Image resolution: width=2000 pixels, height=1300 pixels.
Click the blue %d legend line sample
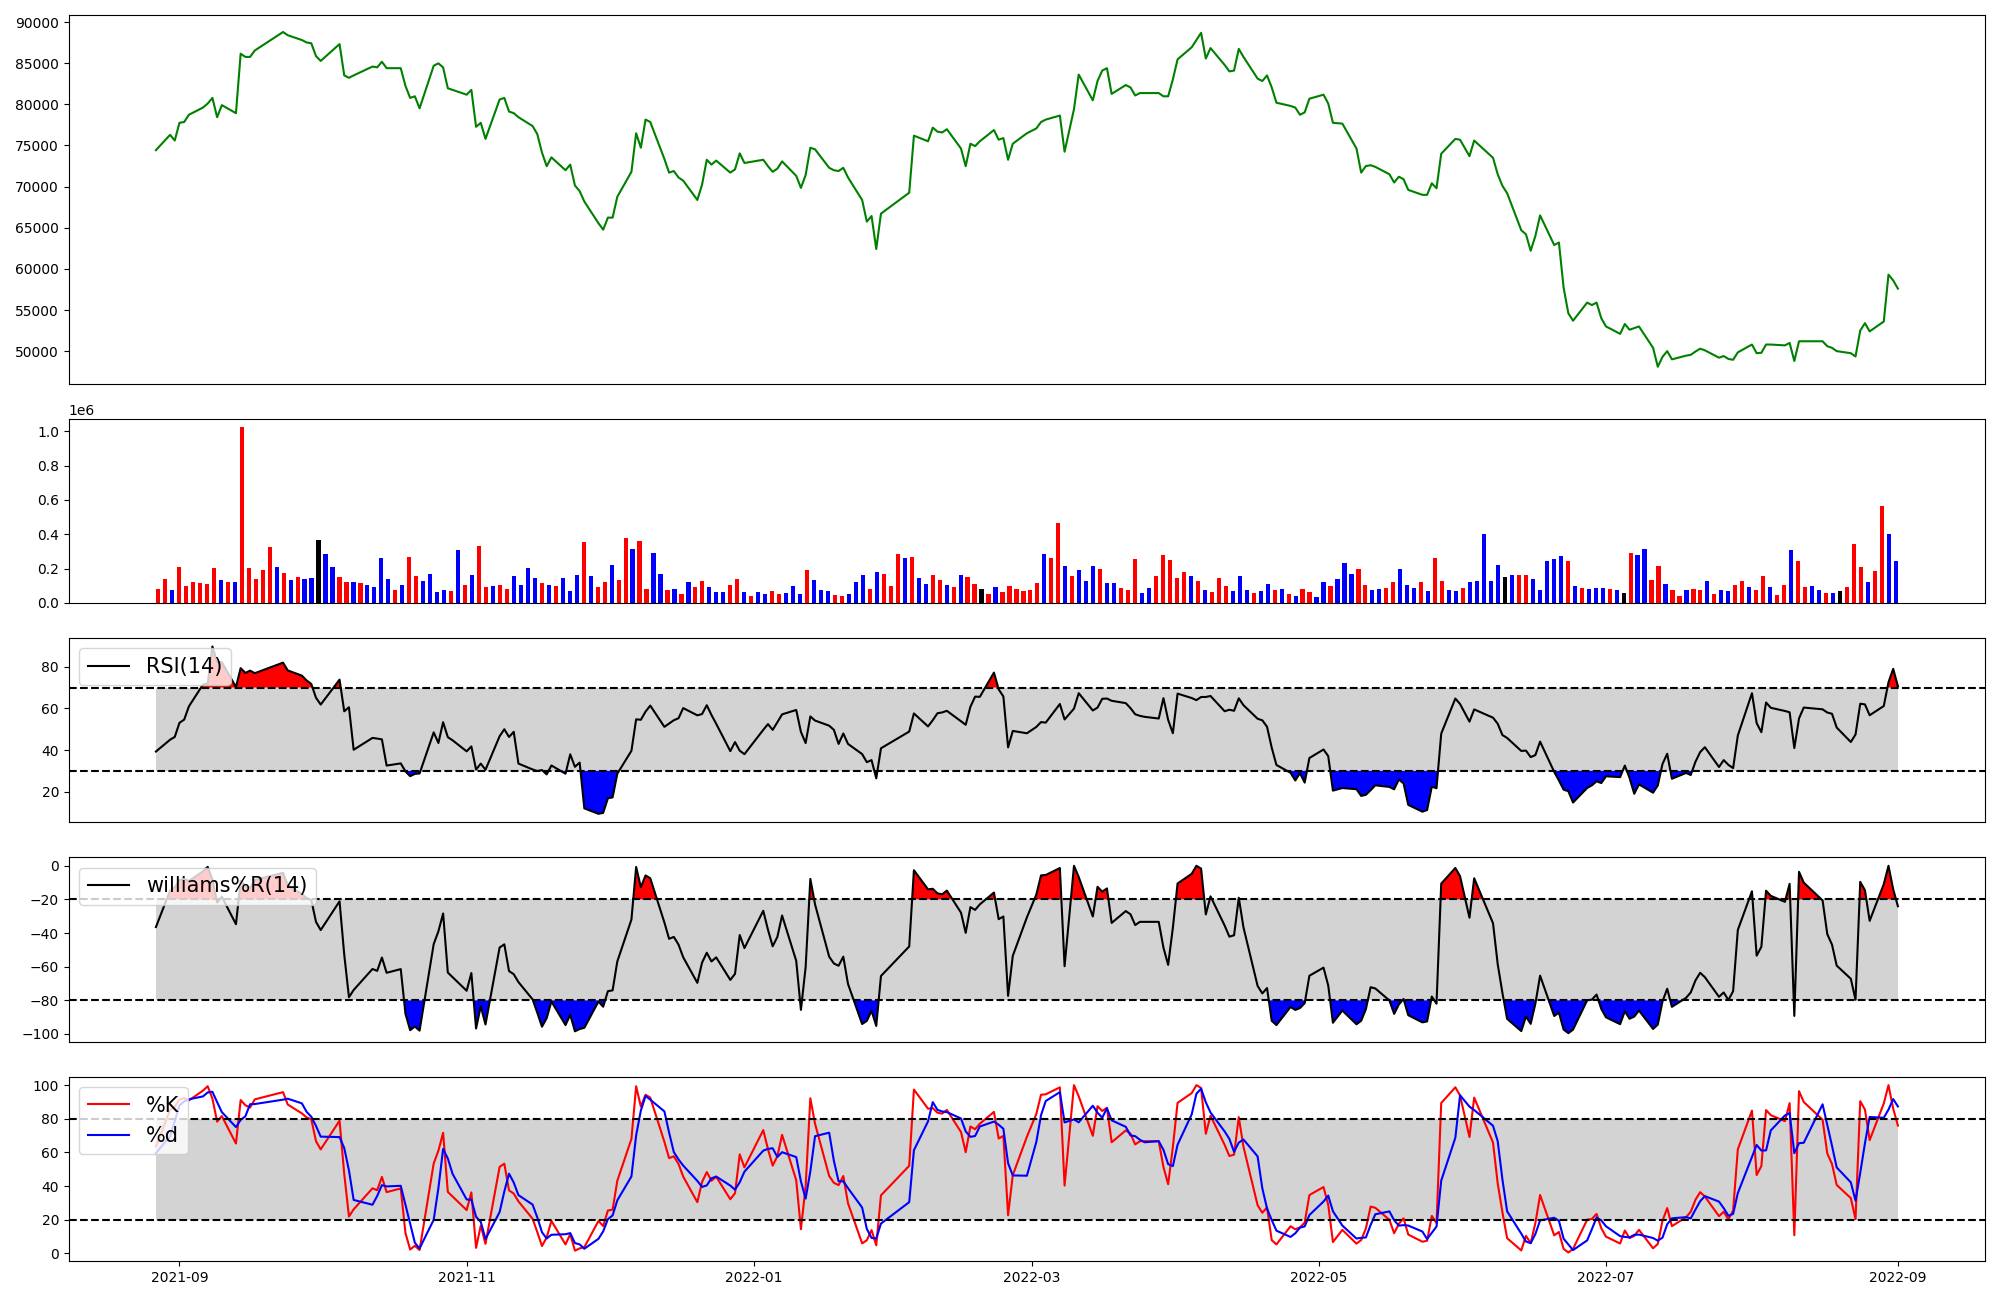click(x=108, y=1135)
